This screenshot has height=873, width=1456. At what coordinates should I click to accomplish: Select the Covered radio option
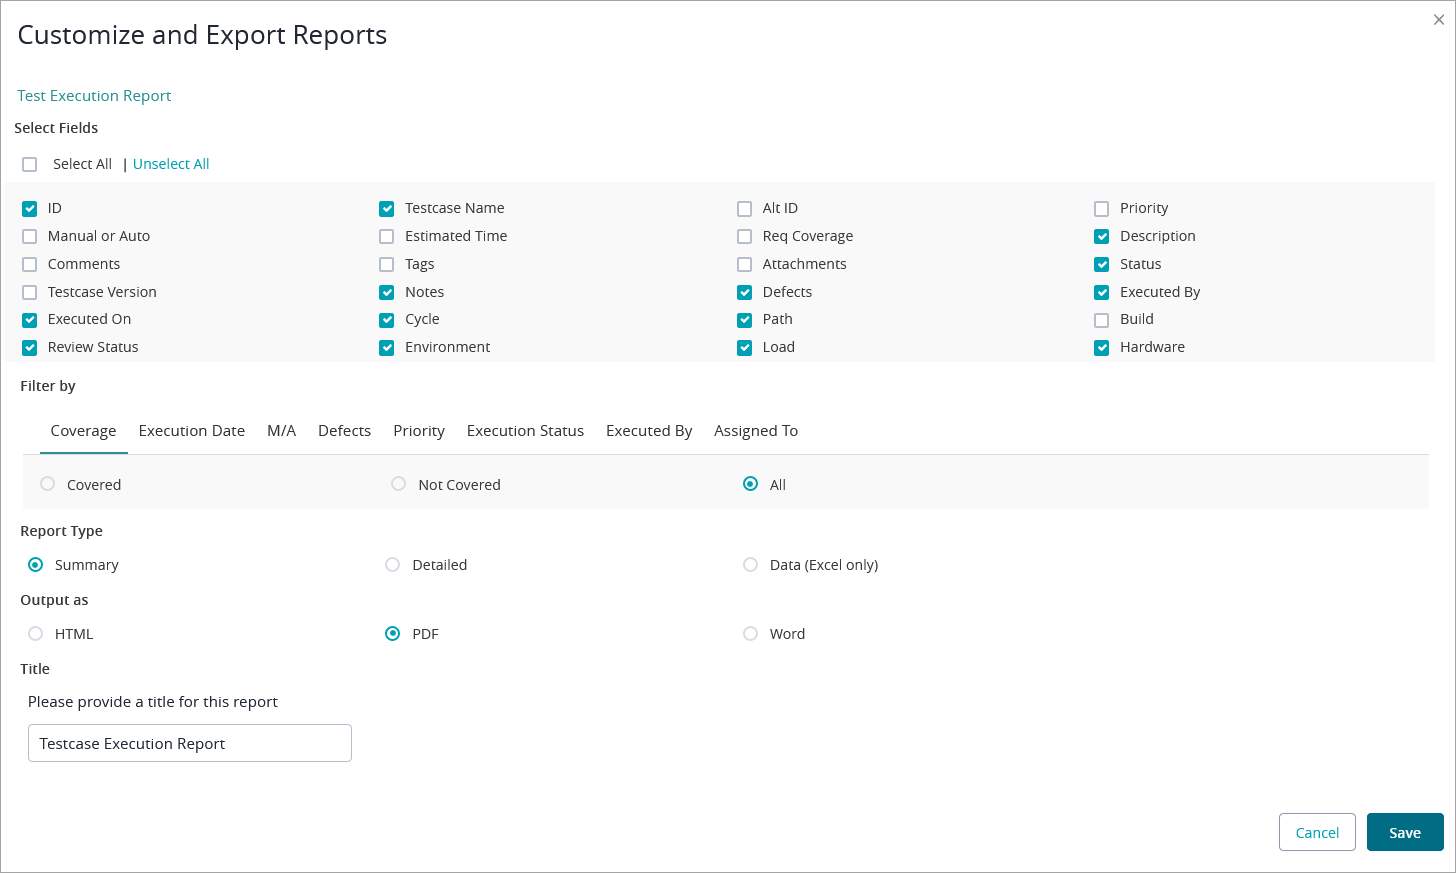(x=48, y=484)
